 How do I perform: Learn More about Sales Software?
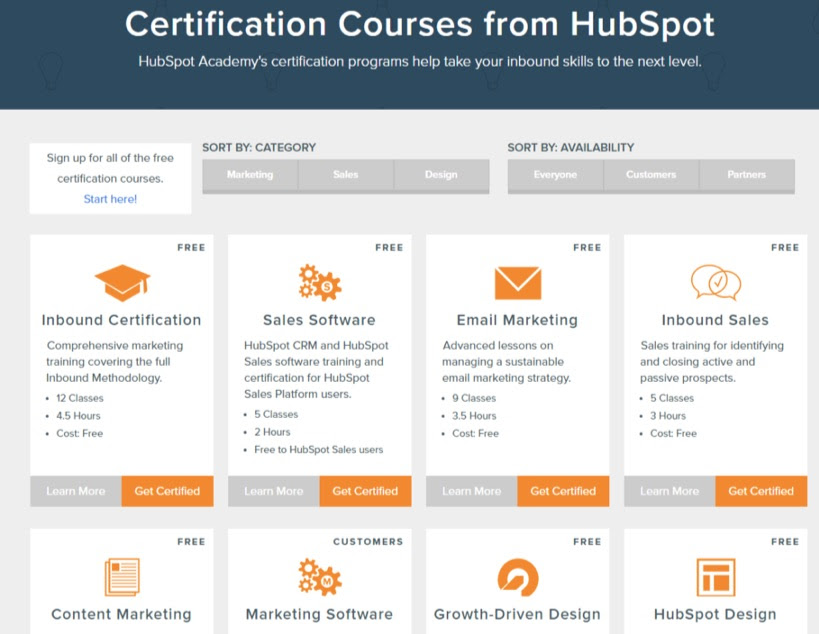pyautogui.click(x=274, y=491)
